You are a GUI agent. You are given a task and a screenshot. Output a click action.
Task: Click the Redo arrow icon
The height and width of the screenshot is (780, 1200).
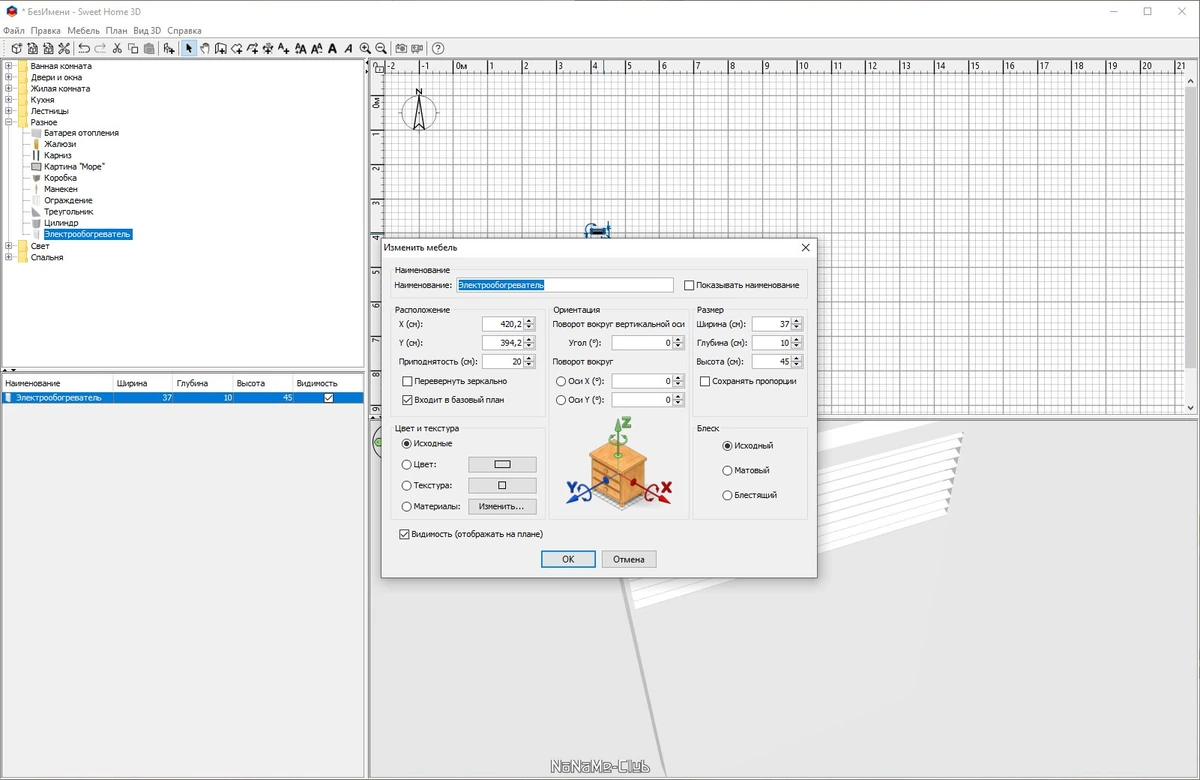(x=100, y=48)
